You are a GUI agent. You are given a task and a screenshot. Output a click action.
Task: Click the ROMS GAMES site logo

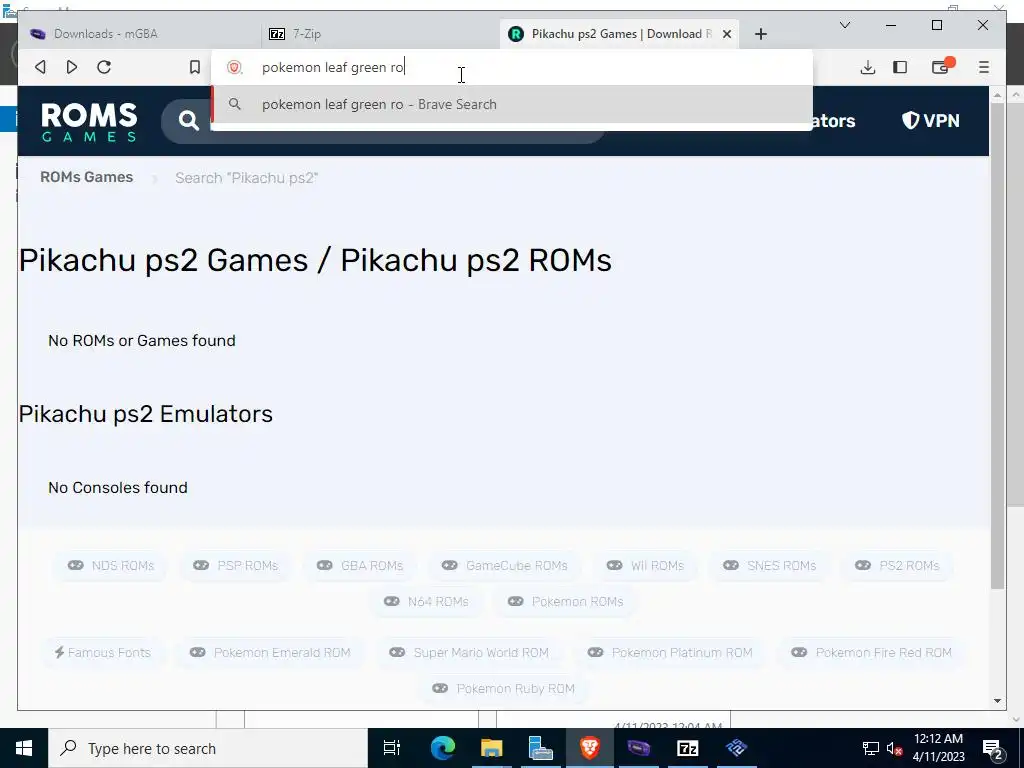89,121
